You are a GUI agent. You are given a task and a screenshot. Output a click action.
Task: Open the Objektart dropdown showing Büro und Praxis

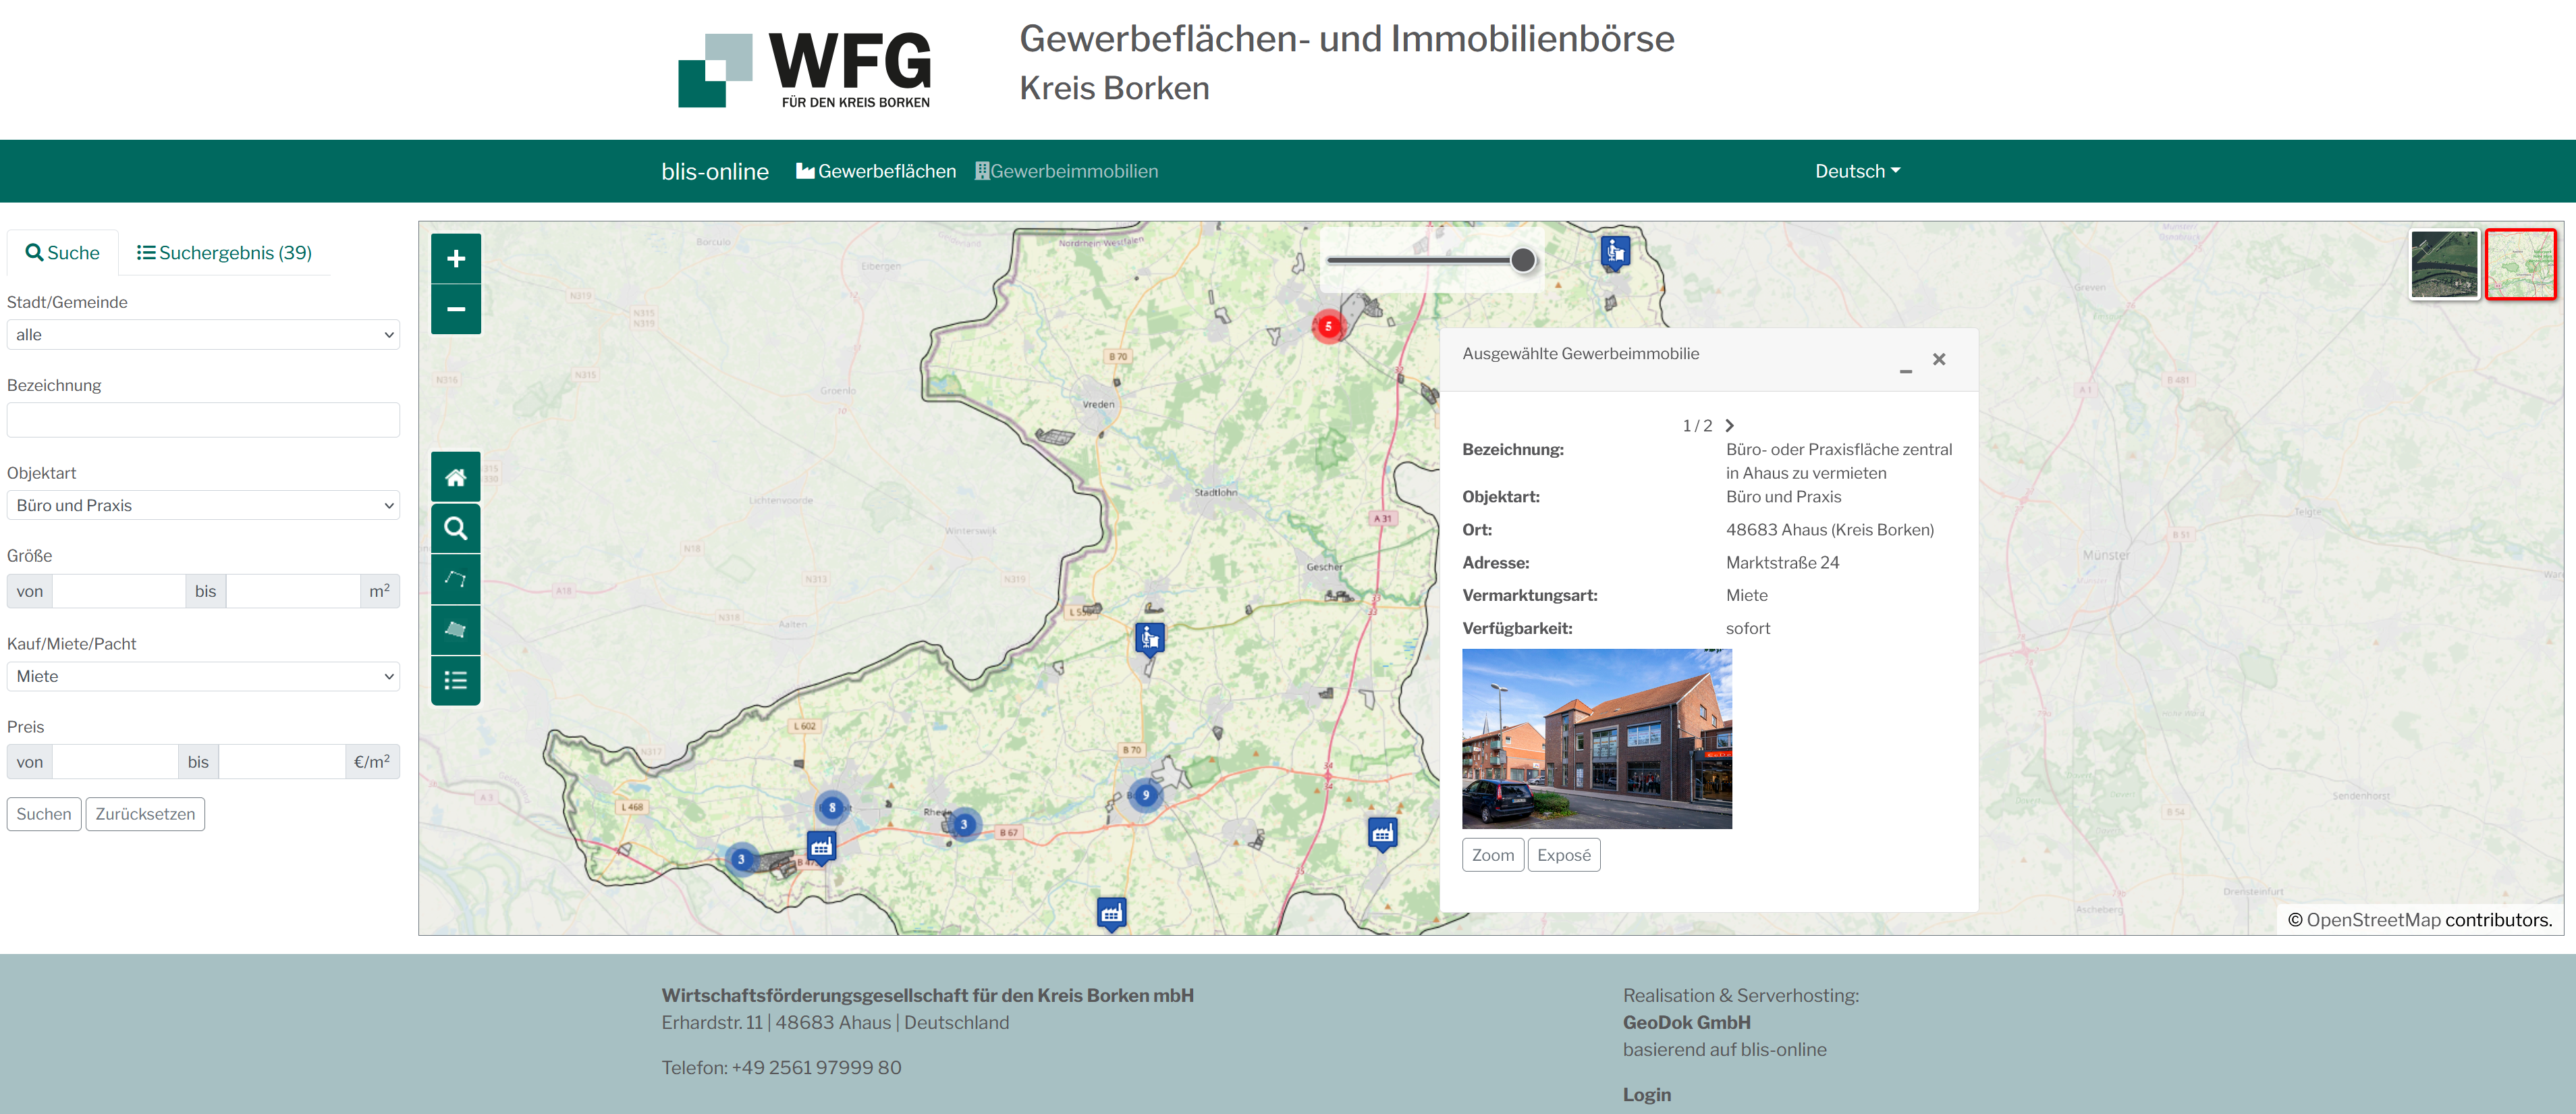[x=203, y=505]
